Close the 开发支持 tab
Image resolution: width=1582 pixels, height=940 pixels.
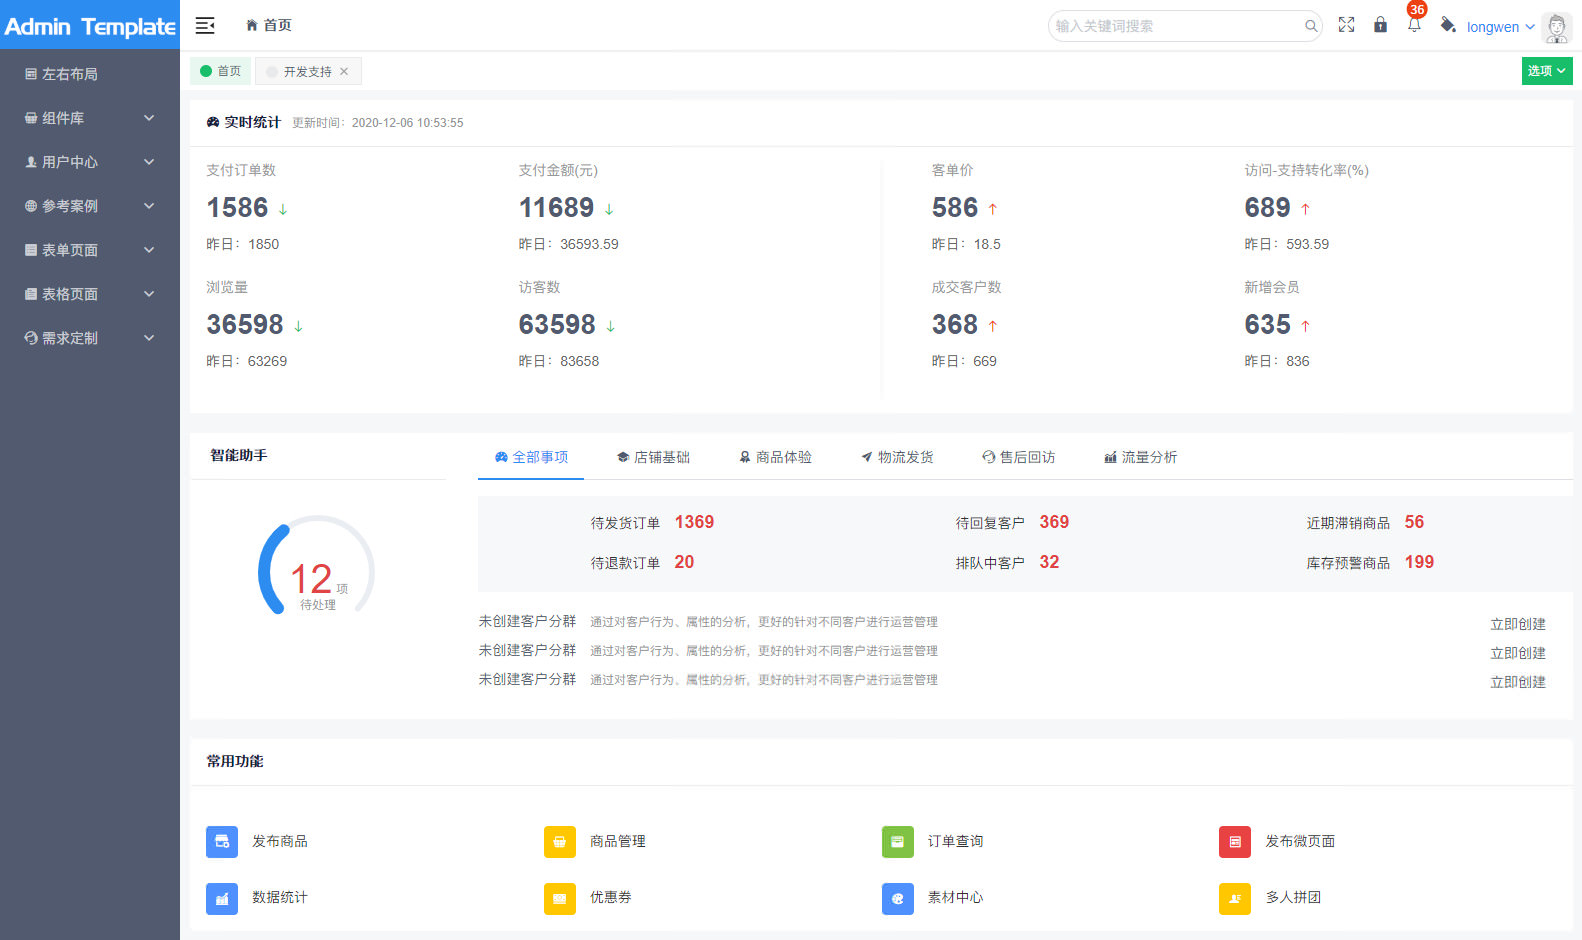(x=344, y=71)
